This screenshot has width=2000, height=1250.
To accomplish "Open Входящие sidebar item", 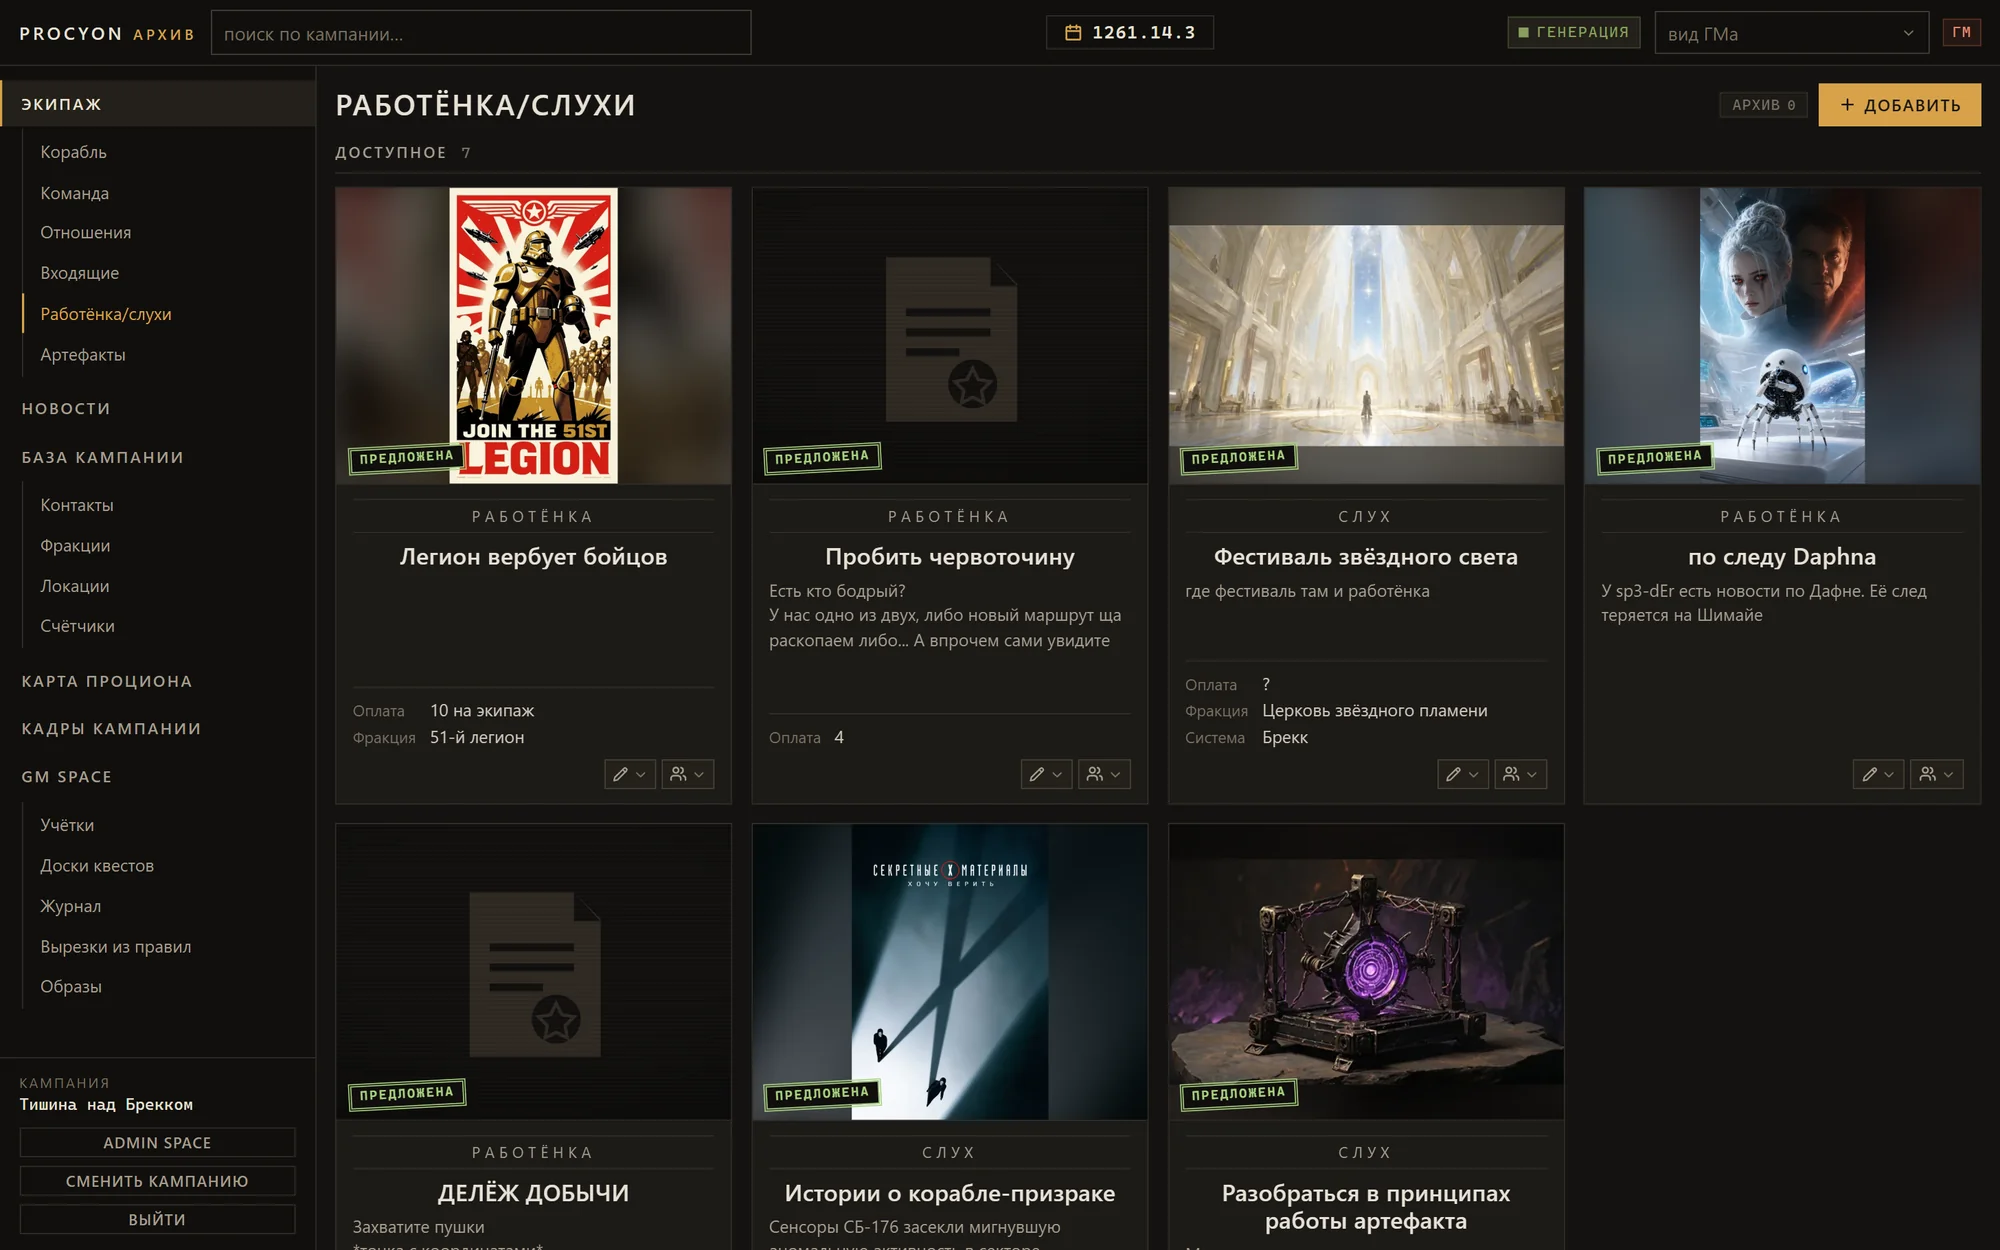I will tap(79, 273).
